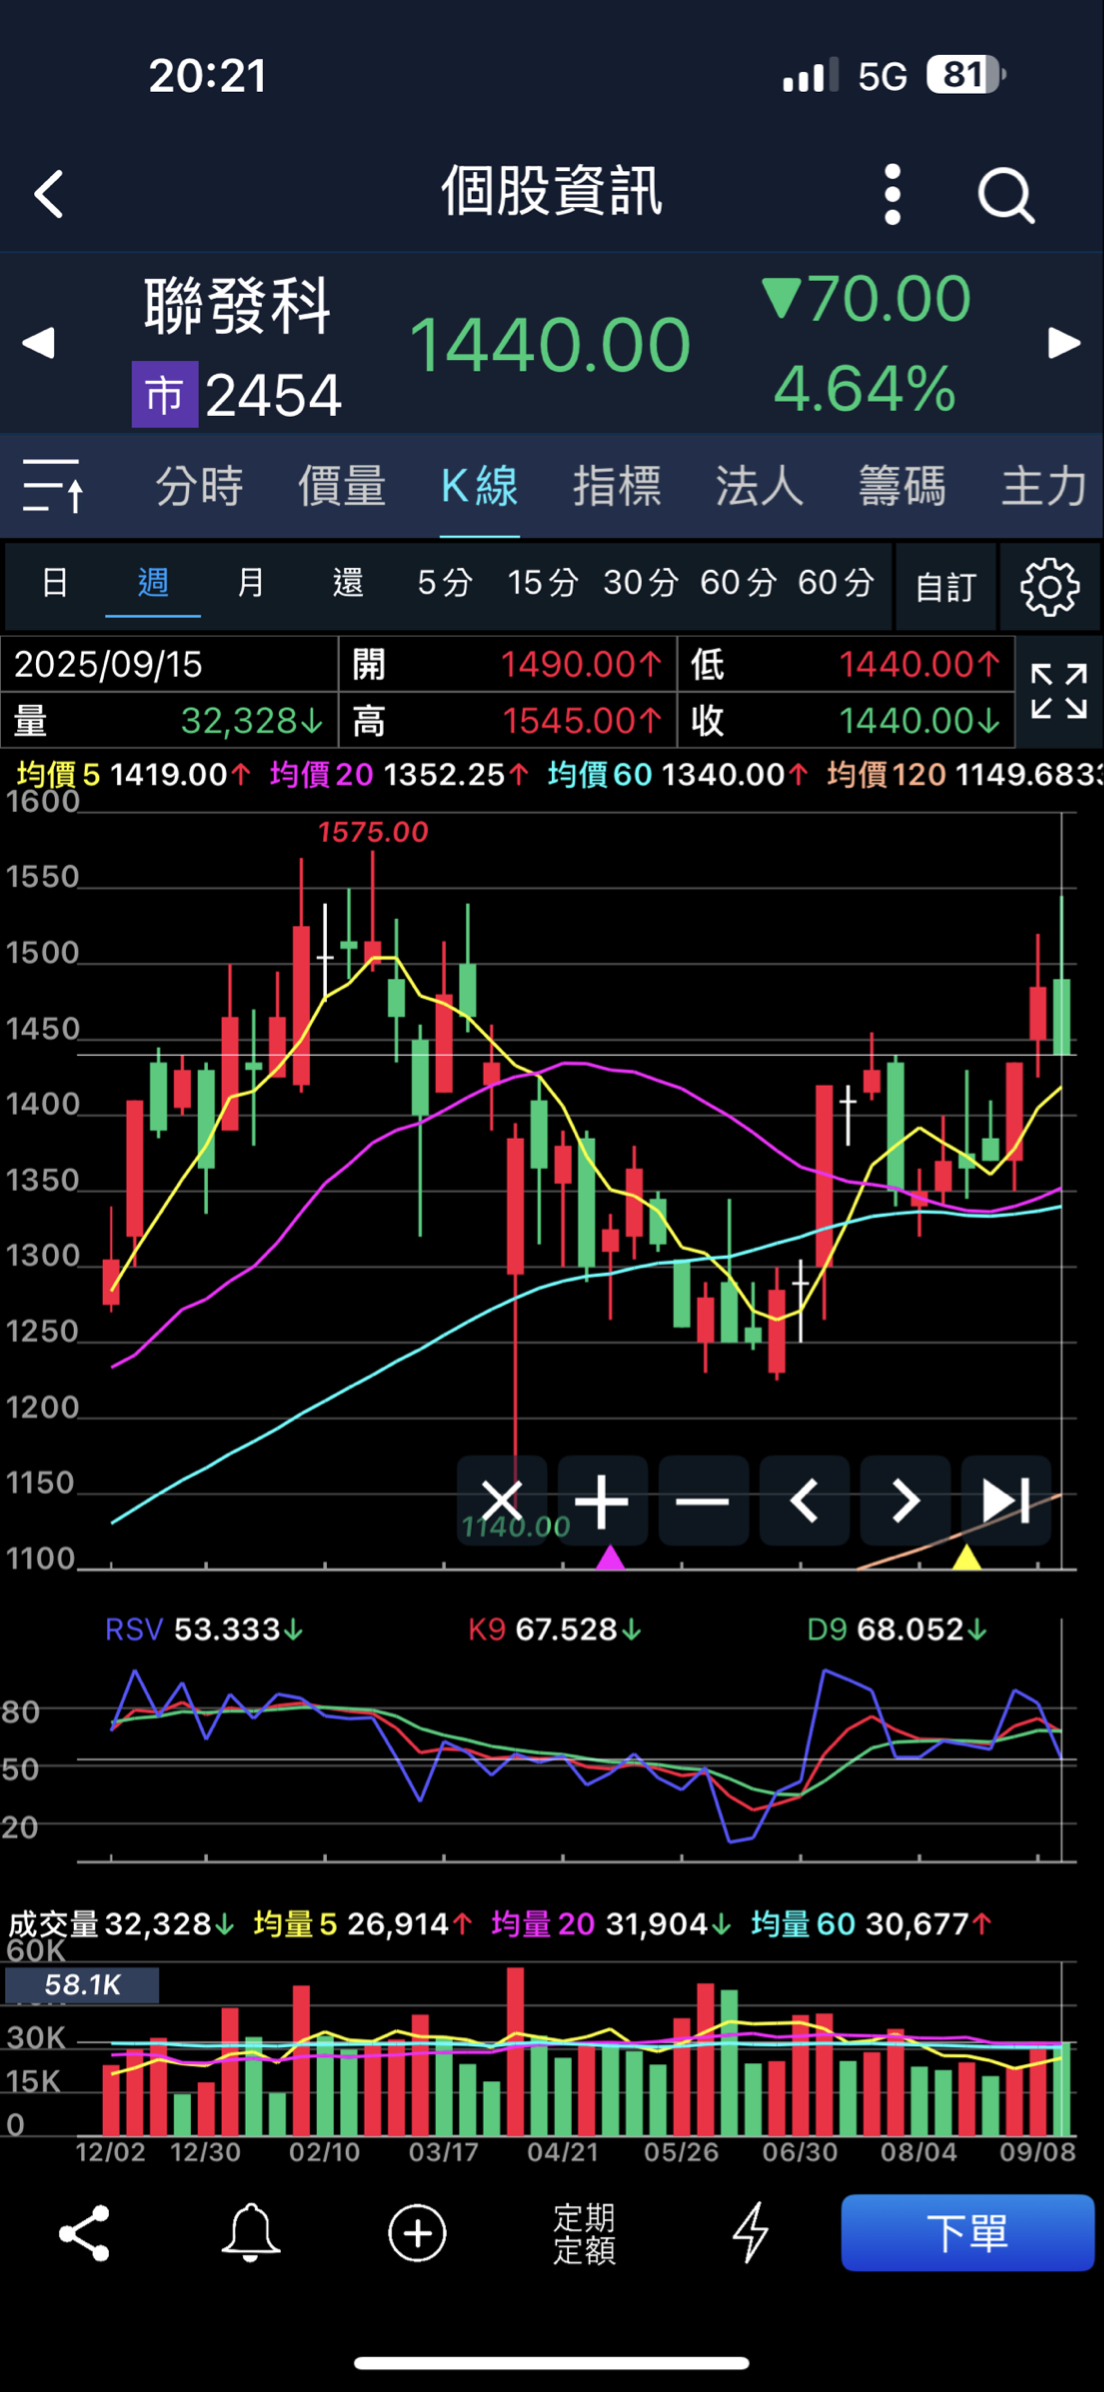Move crosshair to previous candle

pyautogui.click(x=804, y=1501)
